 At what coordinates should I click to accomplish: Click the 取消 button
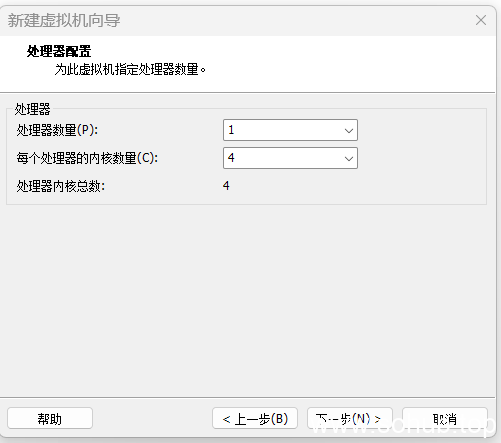click(445, 418)
